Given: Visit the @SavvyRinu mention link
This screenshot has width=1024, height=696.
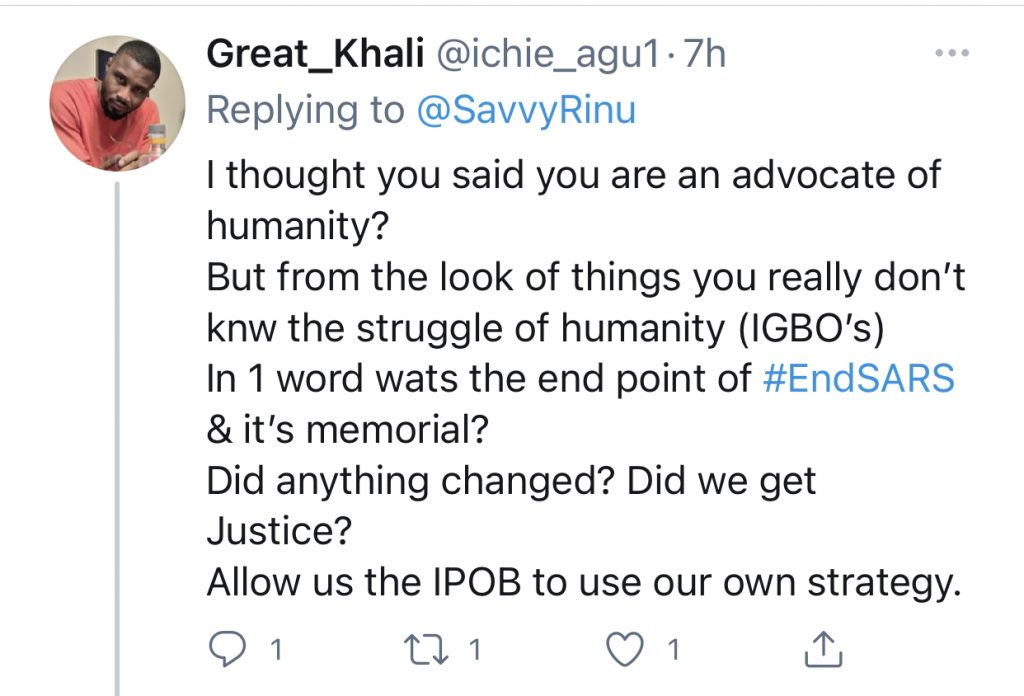Looking at the screenshot, I should coord(526,110).
